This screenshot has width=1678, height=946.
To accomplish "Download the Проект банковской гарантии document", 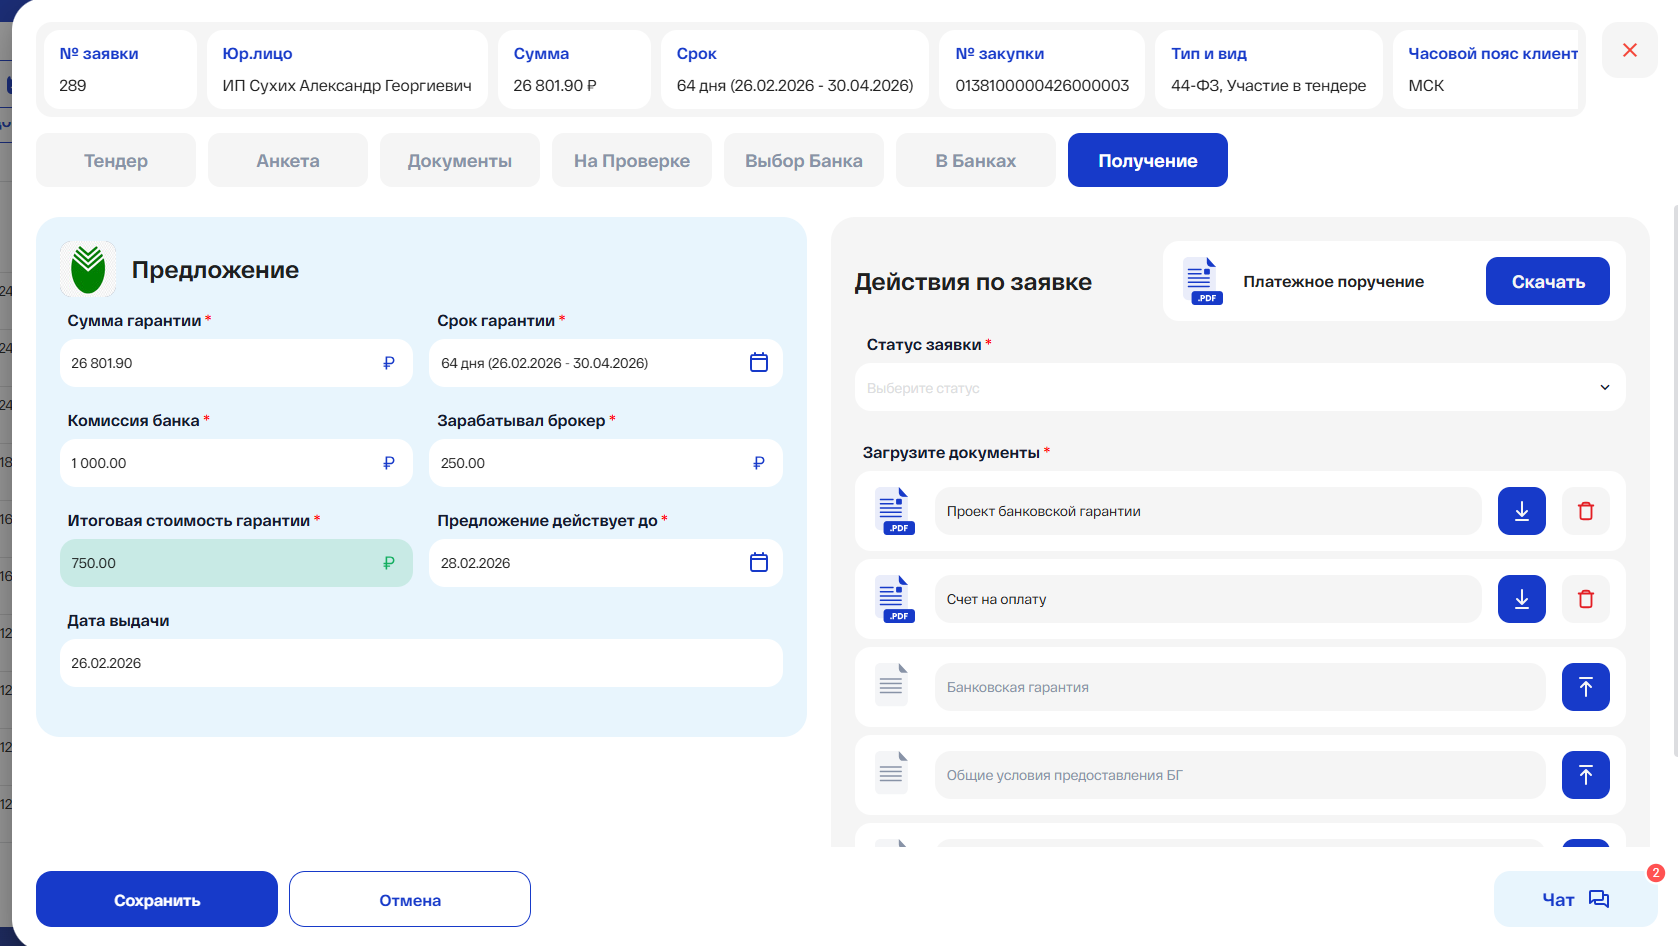I will click(1522, 511).
